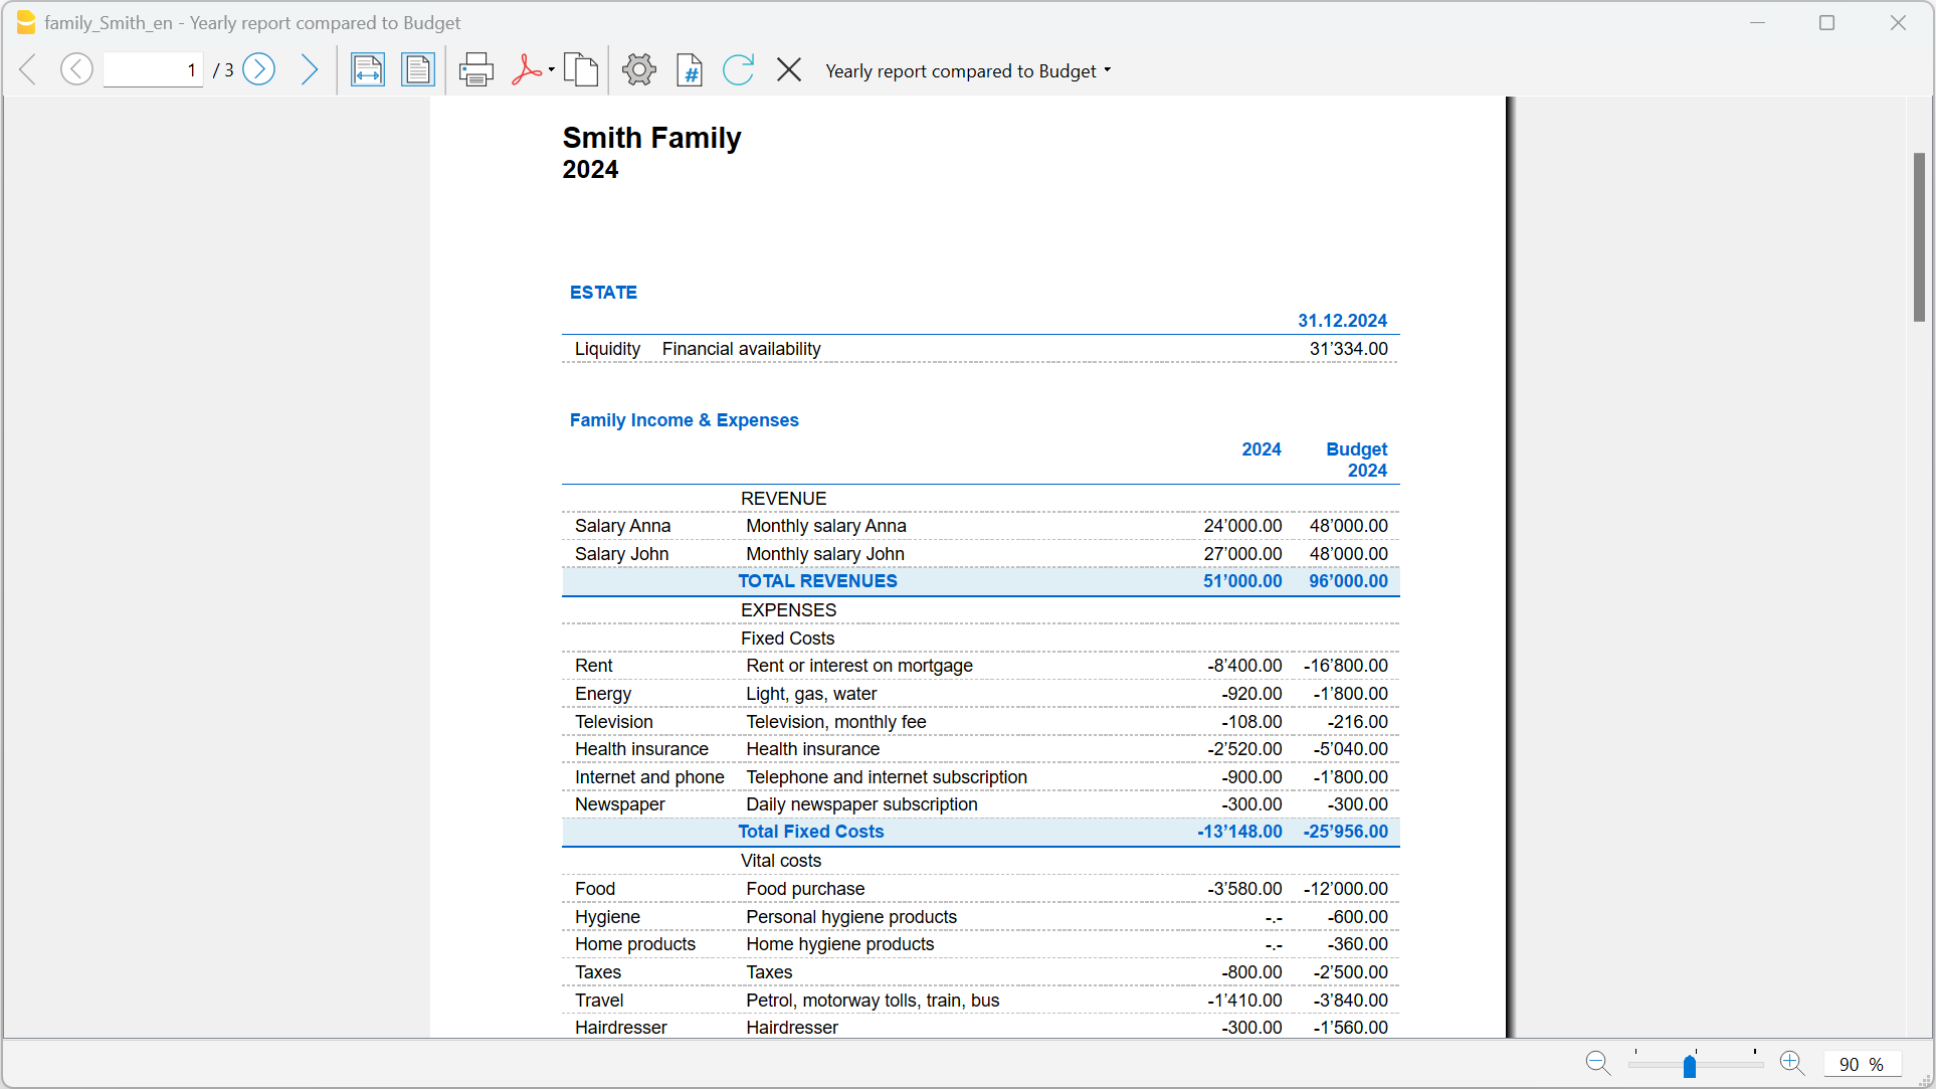
Task: Click 'Personal hygiene products' text
Action: 851,917
